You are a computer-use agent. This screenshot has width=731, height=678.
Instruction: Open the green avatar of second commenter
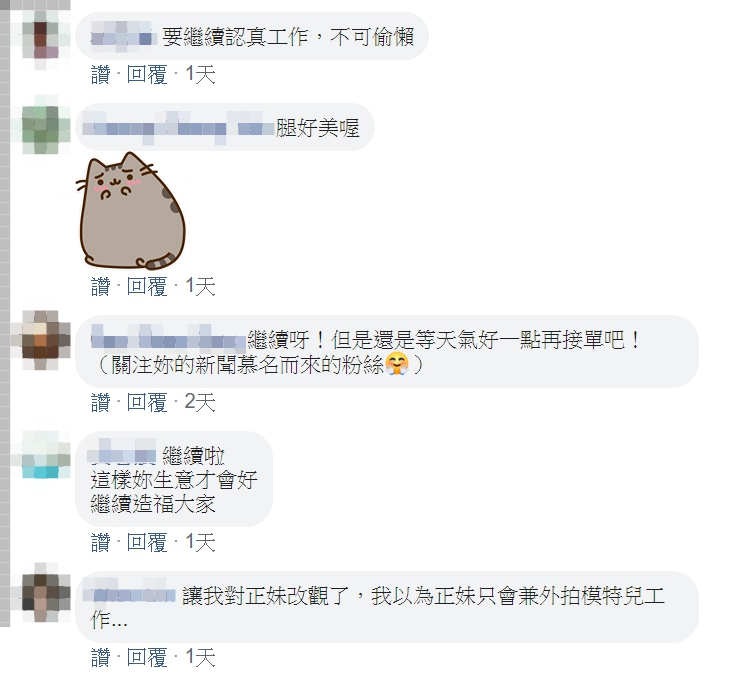41,125
